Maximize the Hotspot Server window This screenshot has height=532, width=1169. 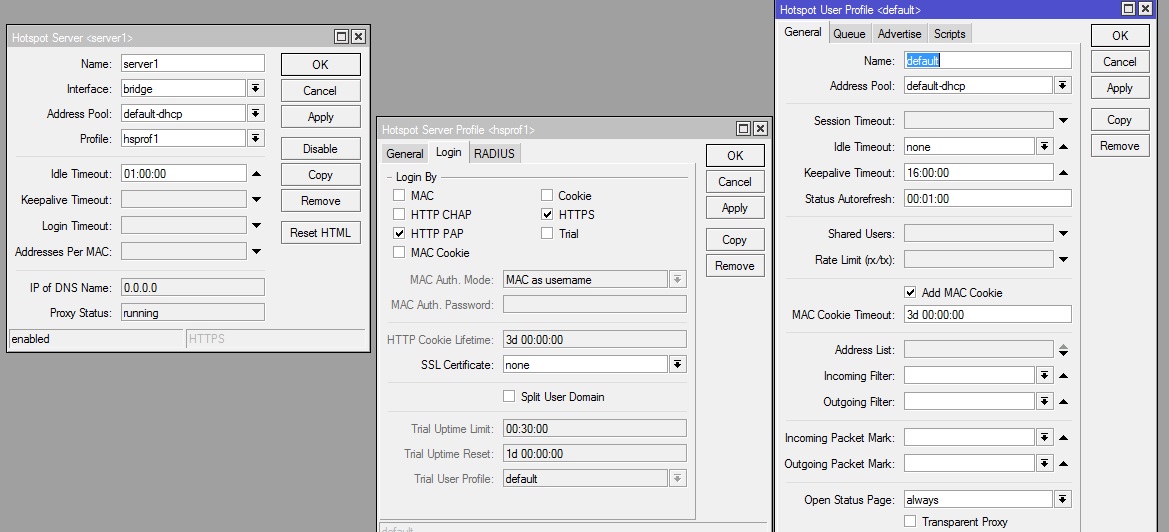coord(341,37)
